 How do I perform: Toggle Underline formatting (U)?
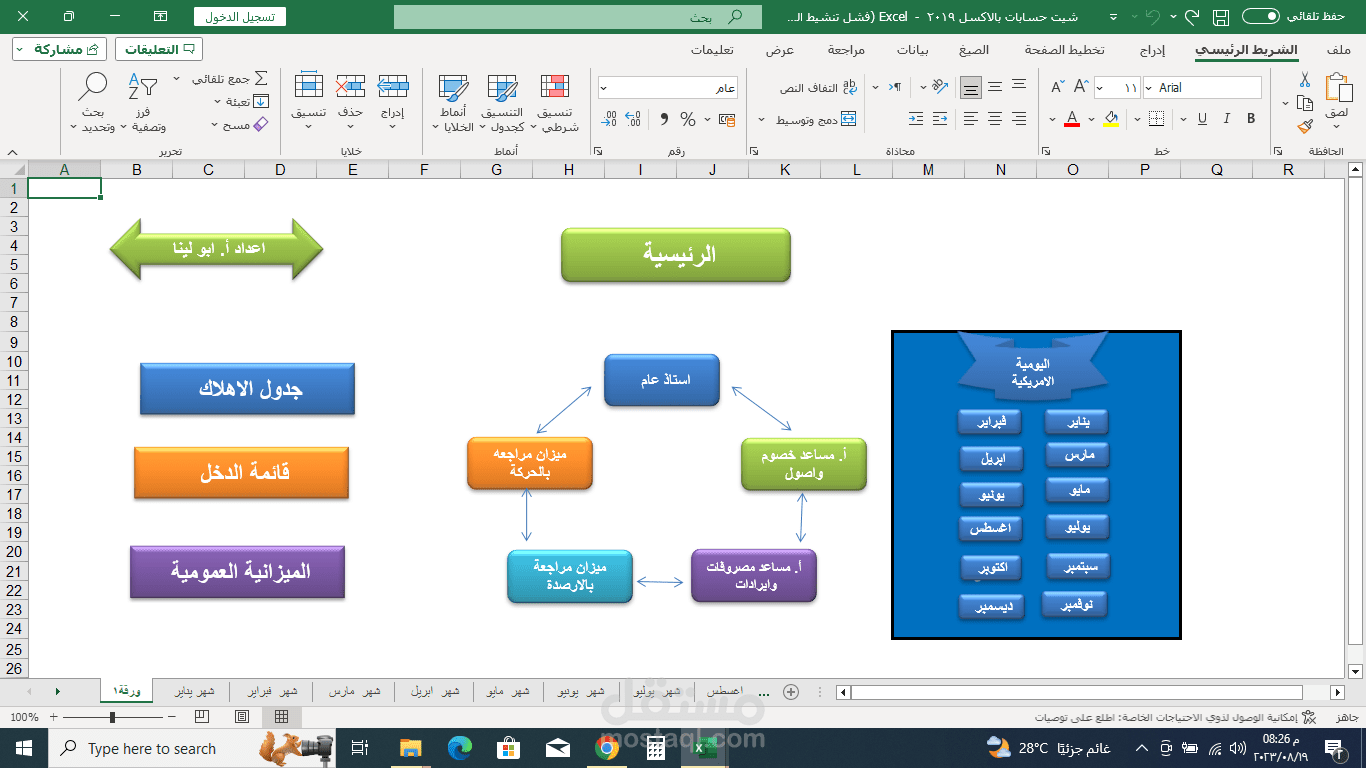1201,119
